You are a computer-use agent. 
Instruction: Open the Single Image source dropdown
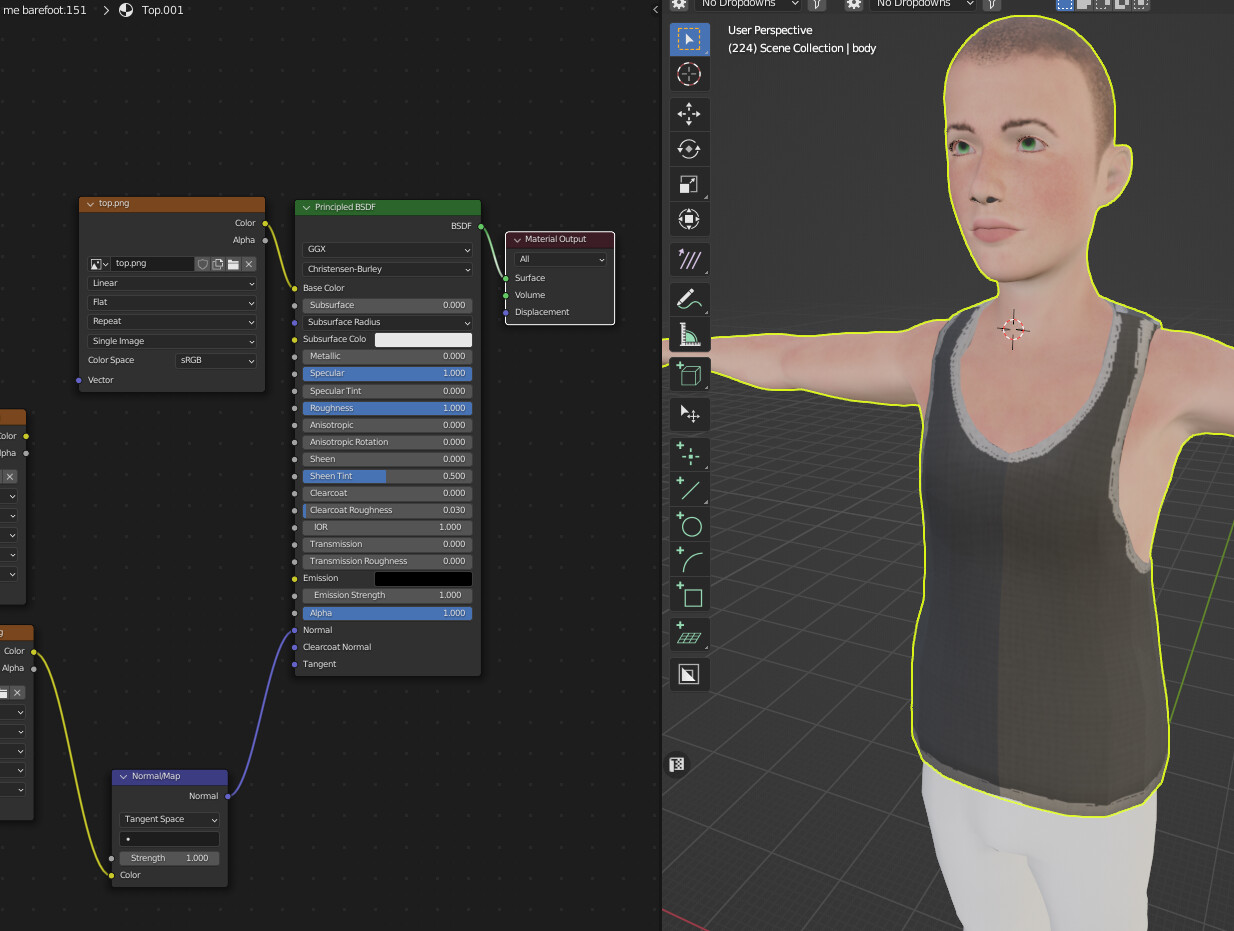tap(172, 341)
